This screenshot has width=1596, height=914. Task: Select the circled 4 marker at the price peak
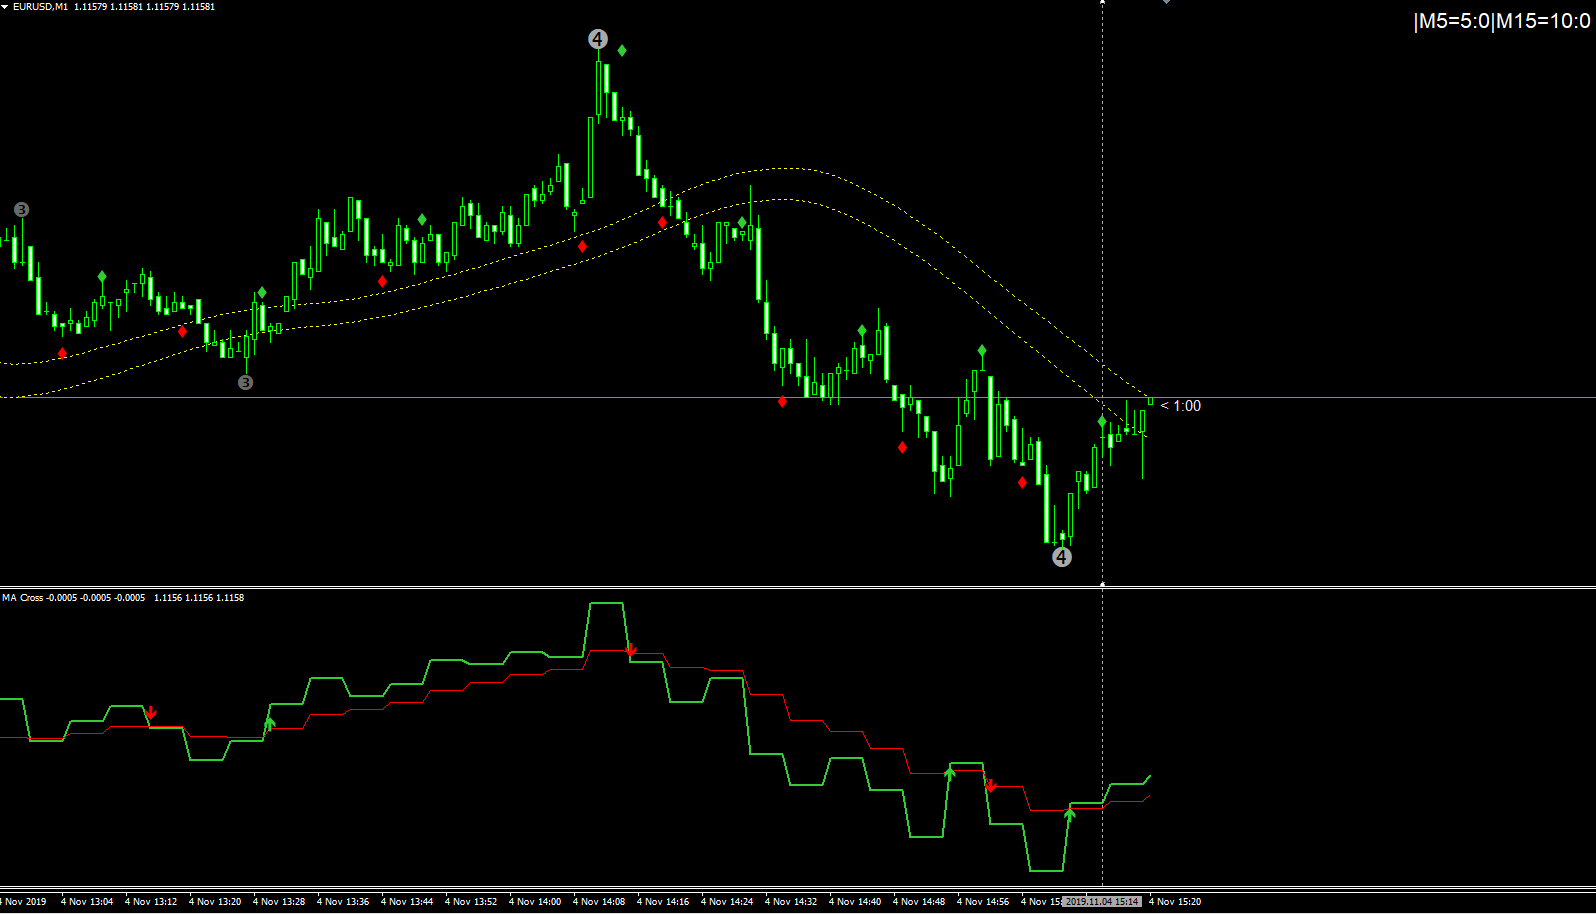point(597,39)
